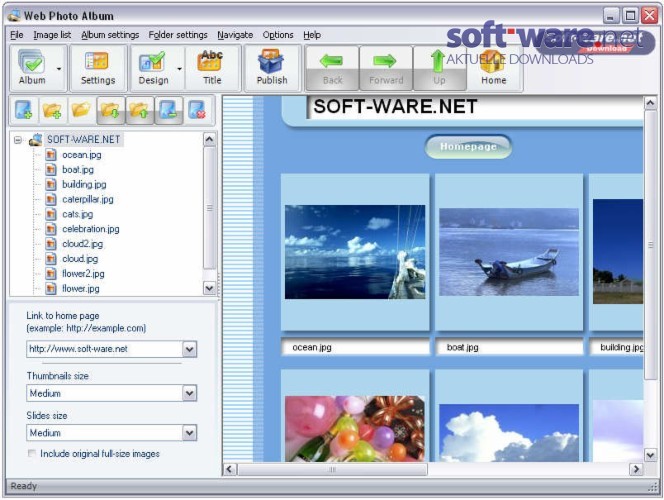Image resolution: width=664 pixels, height=500 pixels.
Task: Click the preview horizontal scroll left arrow
Action: coord(230,469)
